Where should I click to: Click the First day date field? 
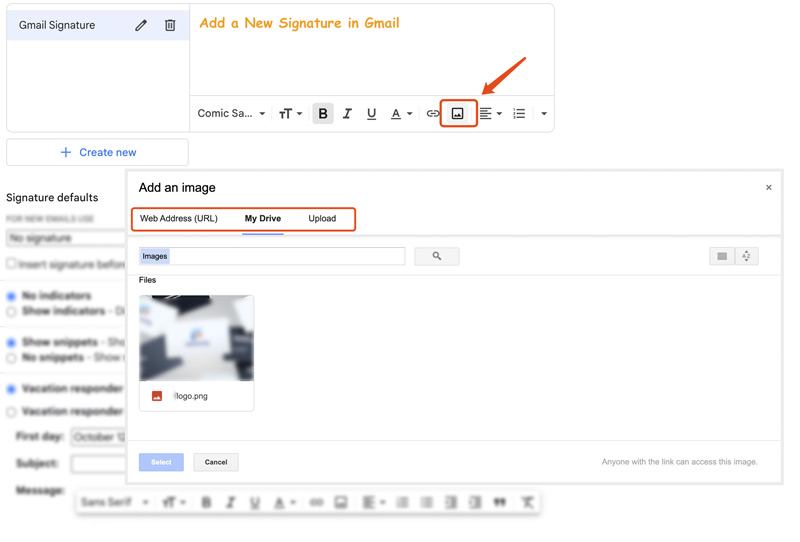(x=98, y=437)
